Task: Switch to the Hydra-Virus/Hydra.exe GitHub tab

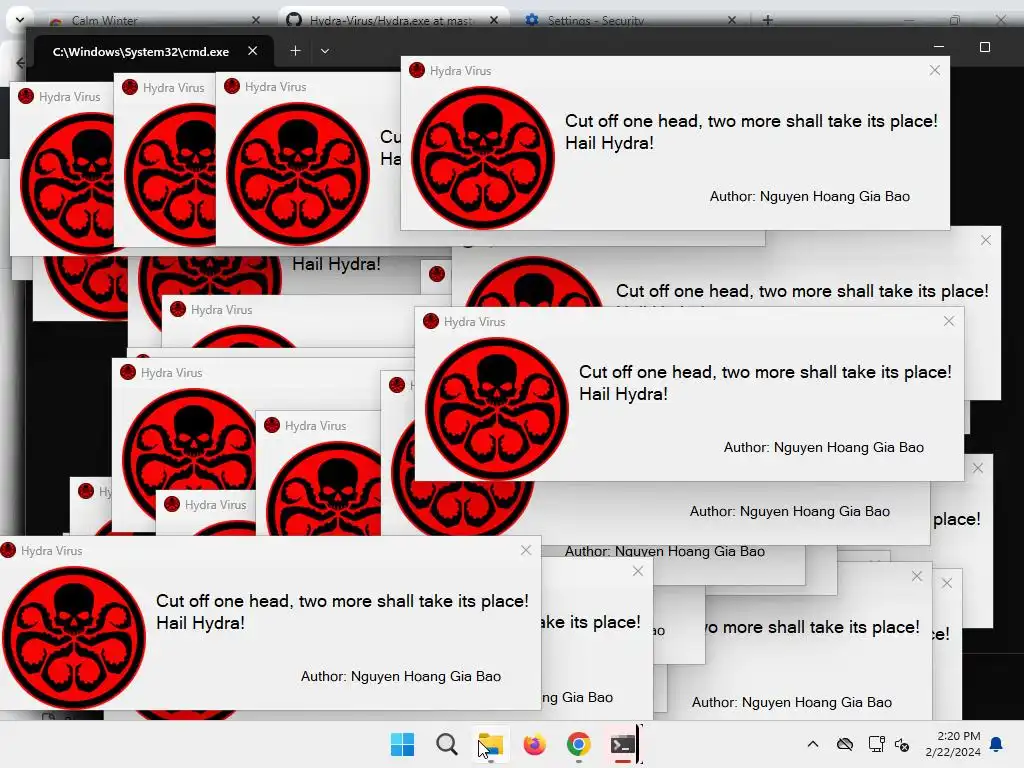Action: [391, 20]
